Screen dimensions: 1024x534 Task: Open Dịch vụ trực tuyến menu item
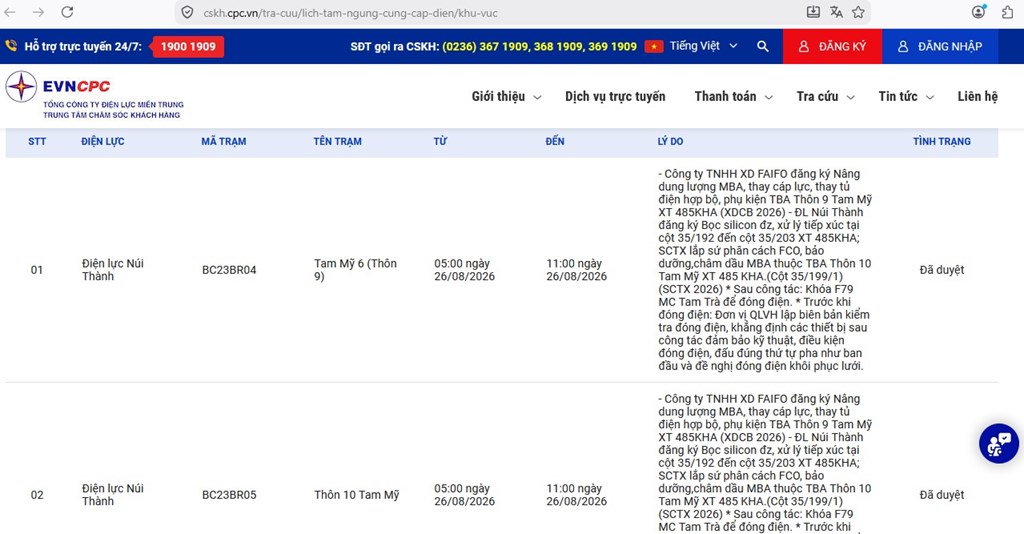[x=615, y=97]
